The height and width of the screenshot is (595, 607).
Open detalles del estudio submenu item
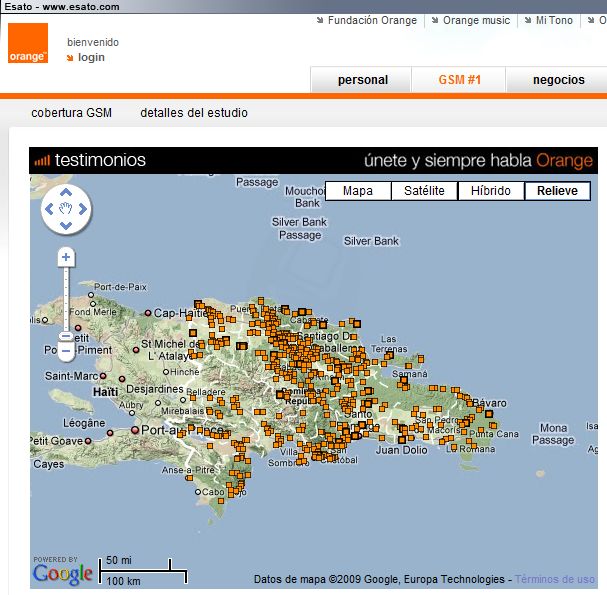(x=194, y=113)
